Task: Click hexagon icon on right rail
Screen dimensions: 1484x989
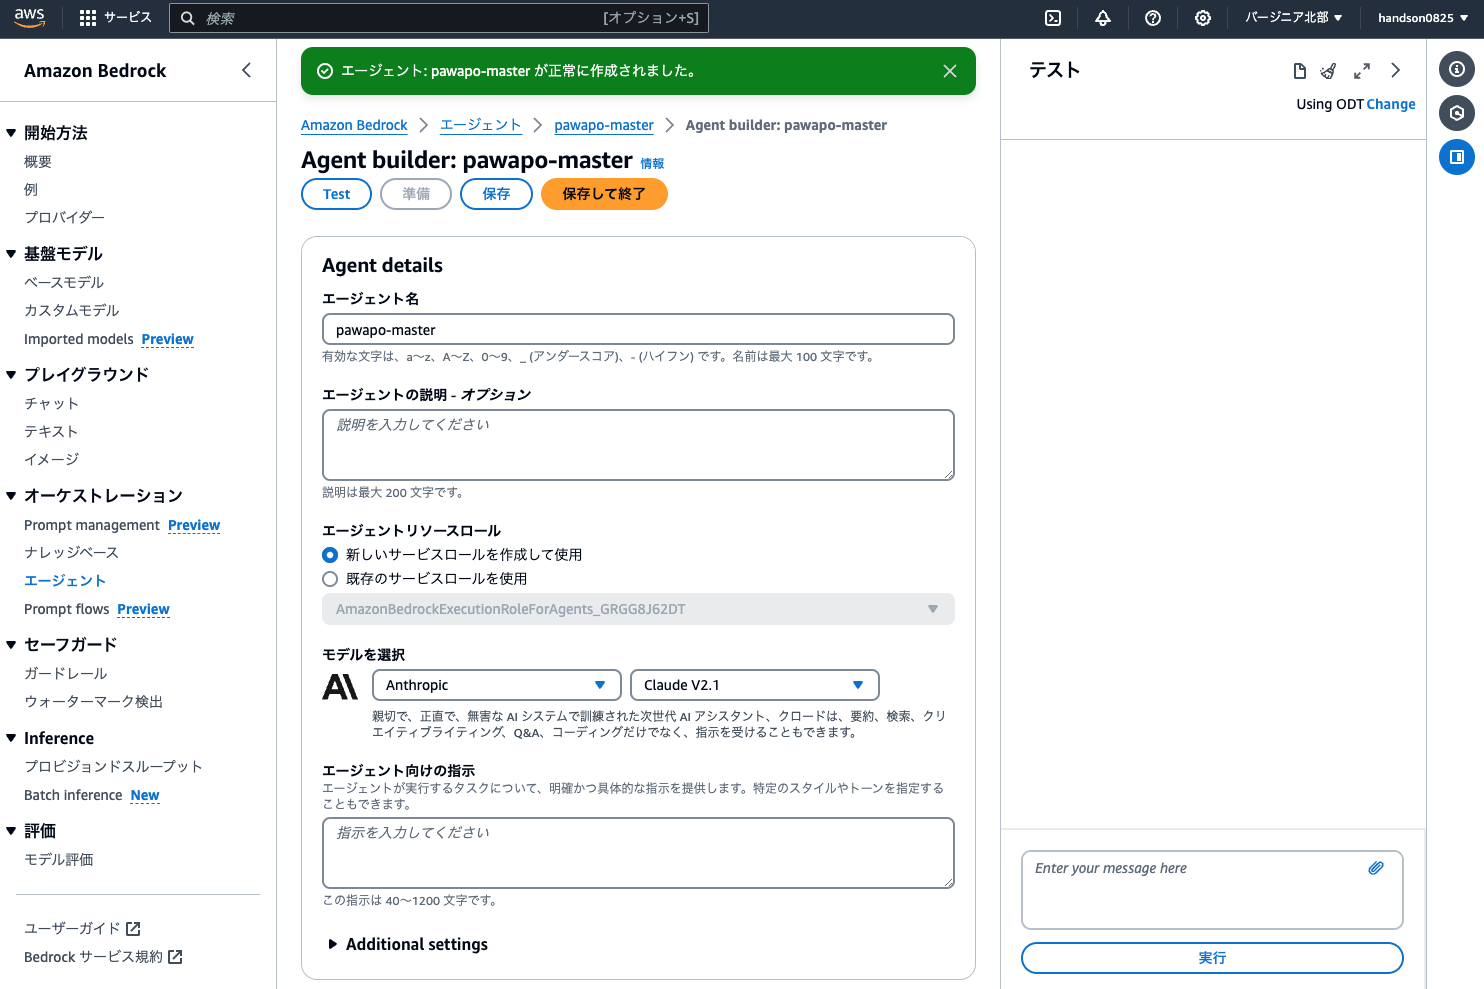Action: click(1457, 113)
